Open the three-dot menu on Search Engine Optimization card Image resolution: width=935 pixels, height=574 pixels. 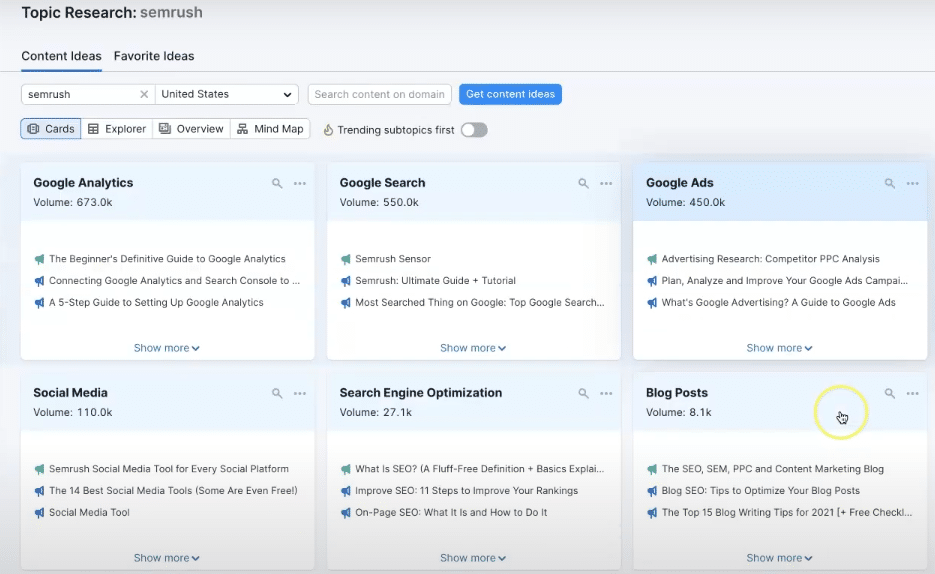point(606,393)
